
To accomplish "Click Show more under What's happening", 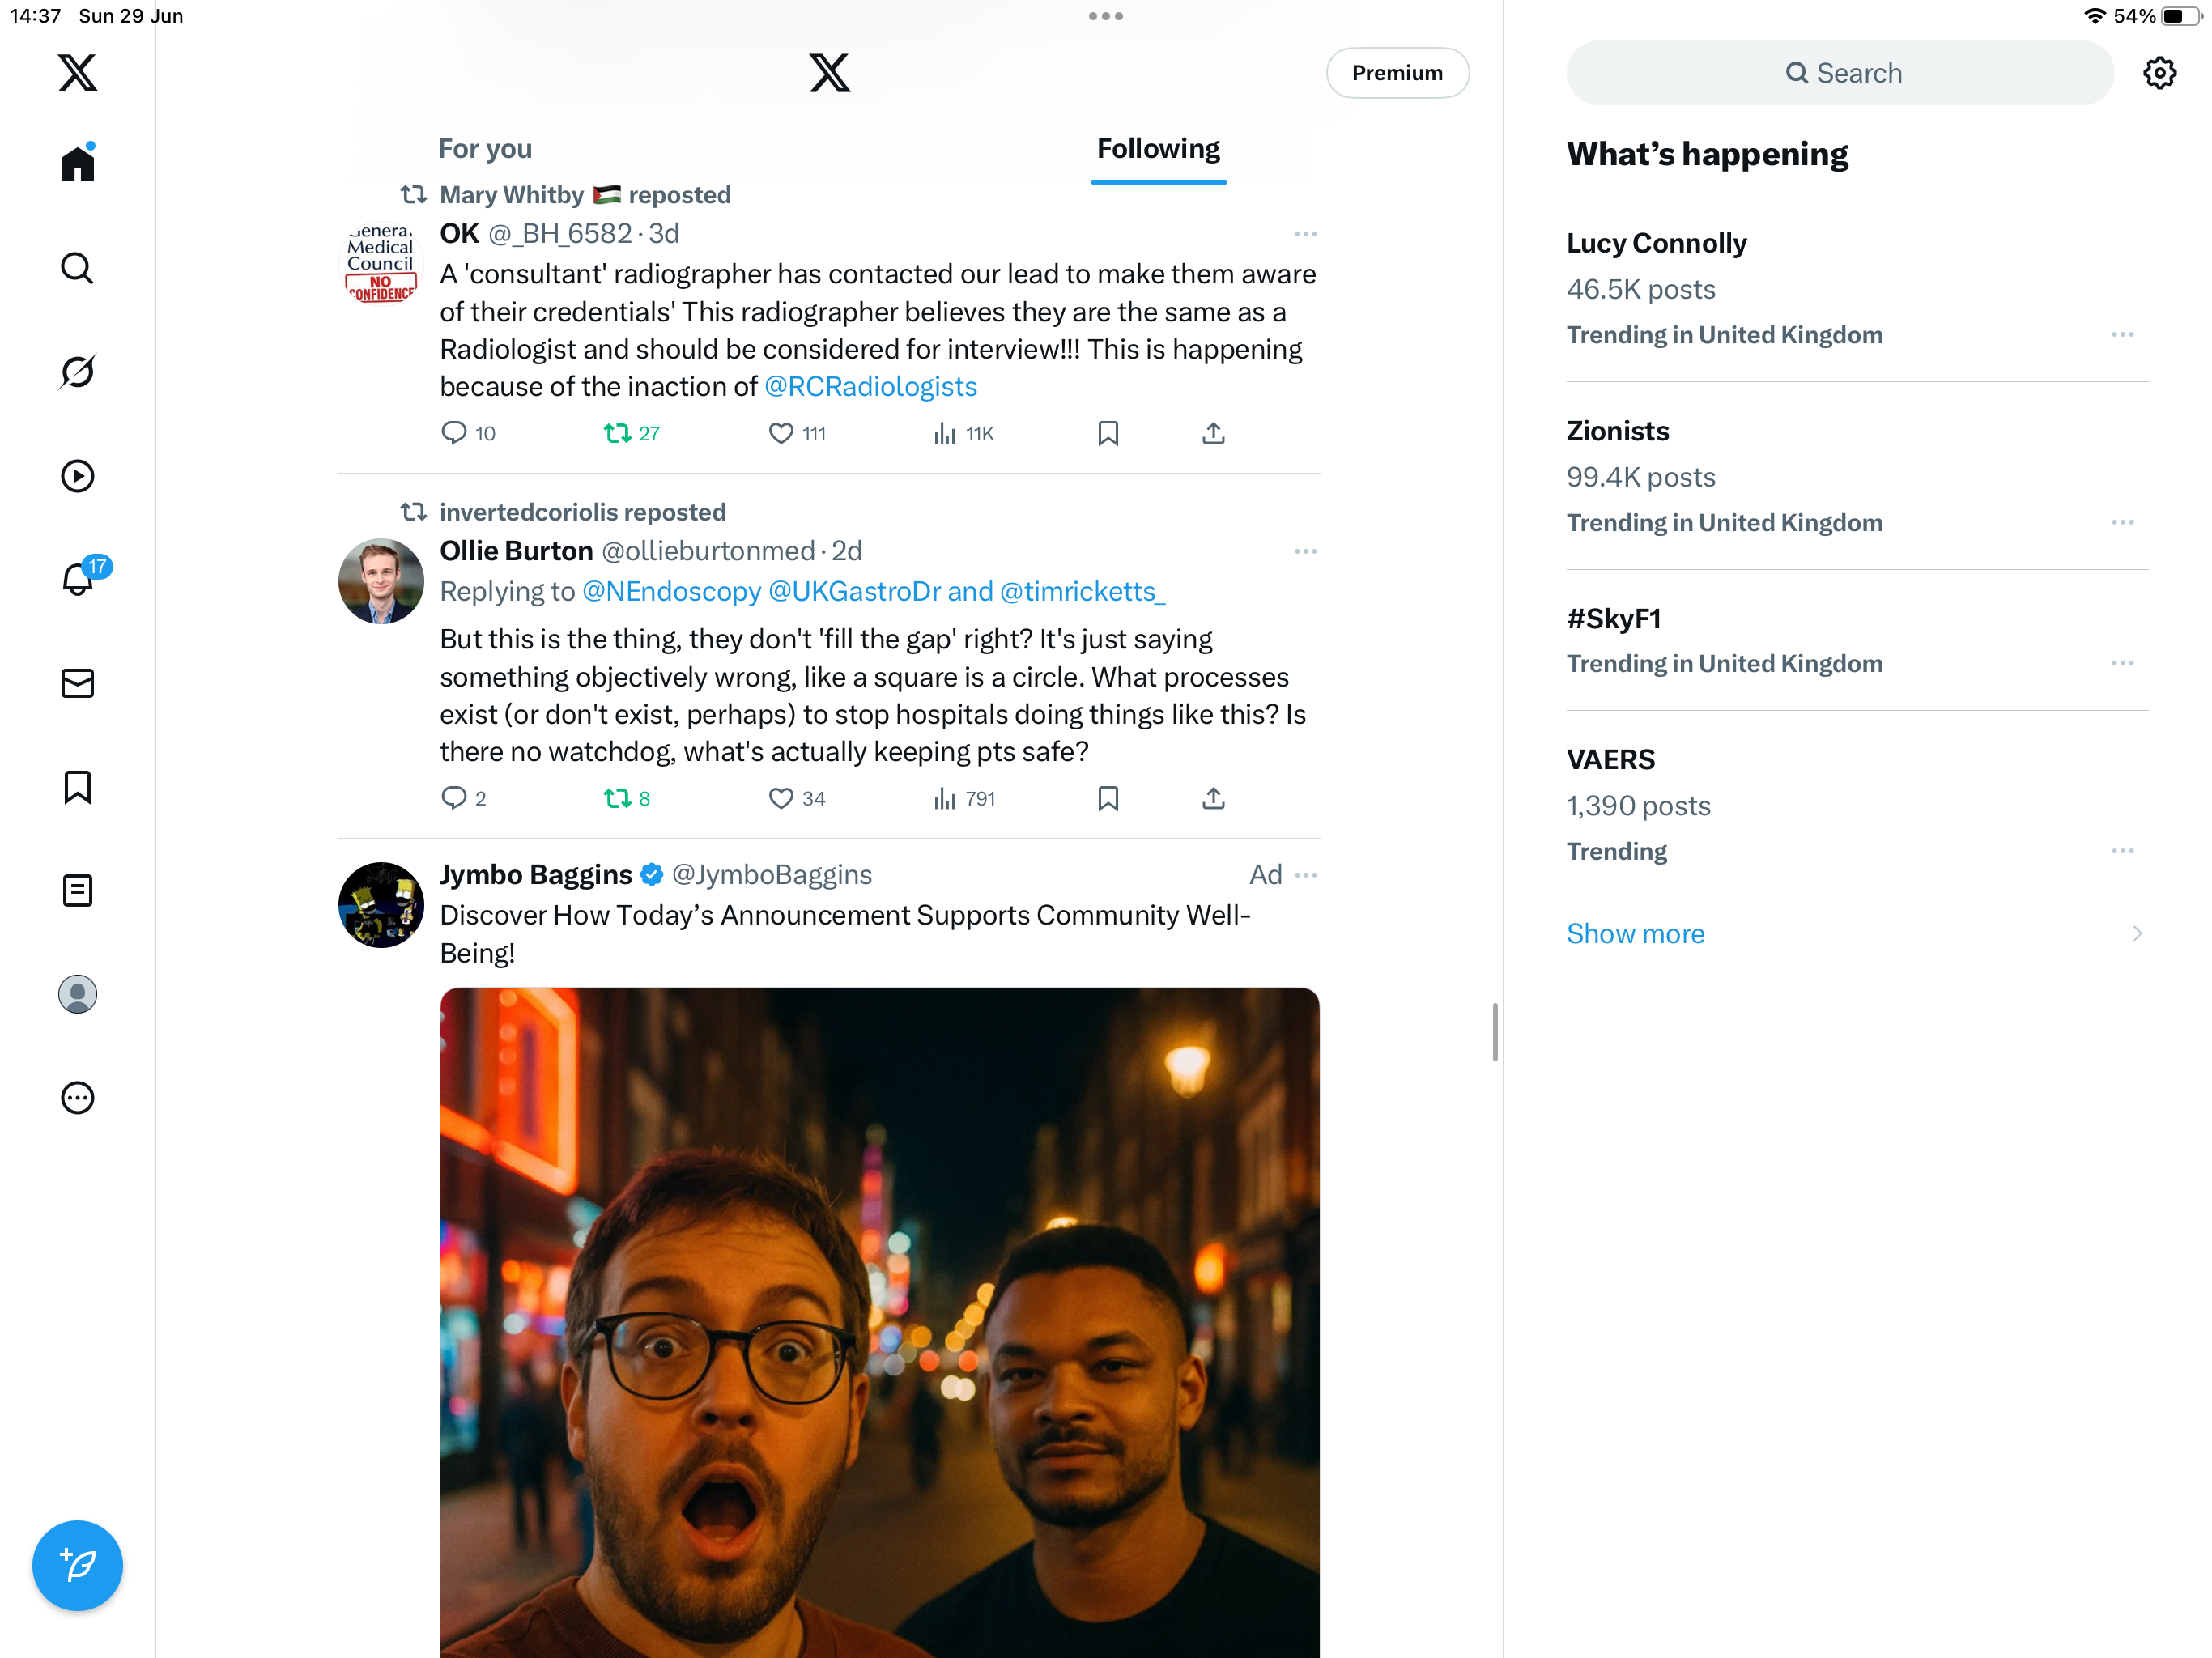I will tap(1635, 934).
